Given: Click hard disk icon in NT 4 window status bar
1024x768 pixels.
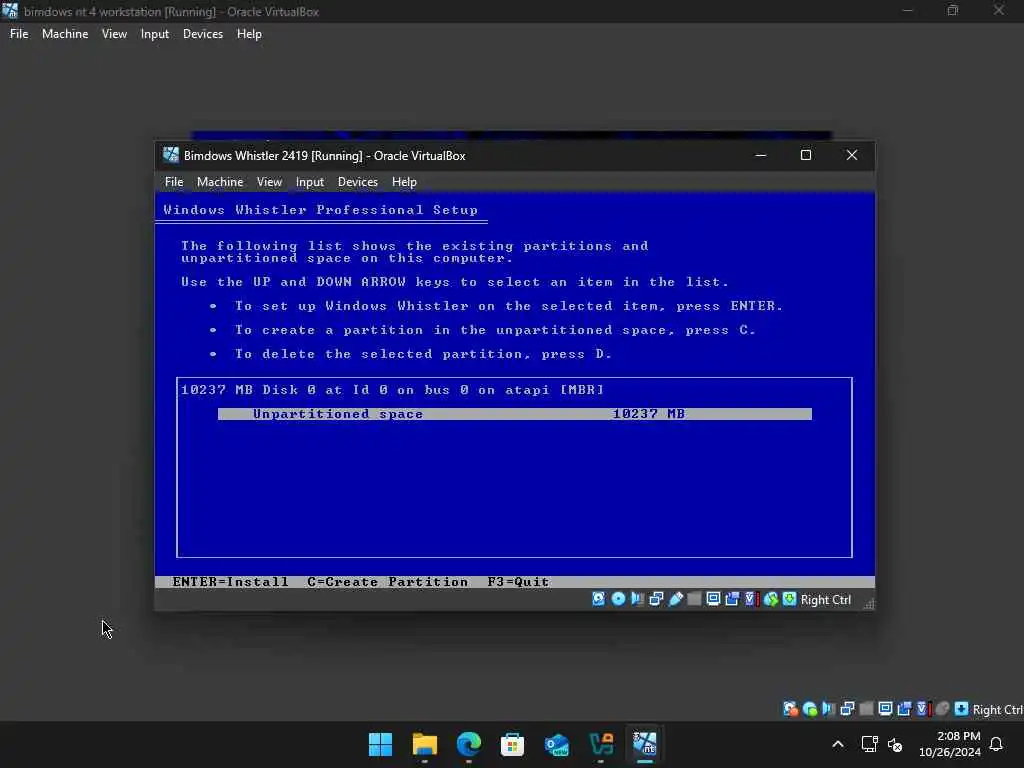Looking at the screenshot, I should point(790,709).
